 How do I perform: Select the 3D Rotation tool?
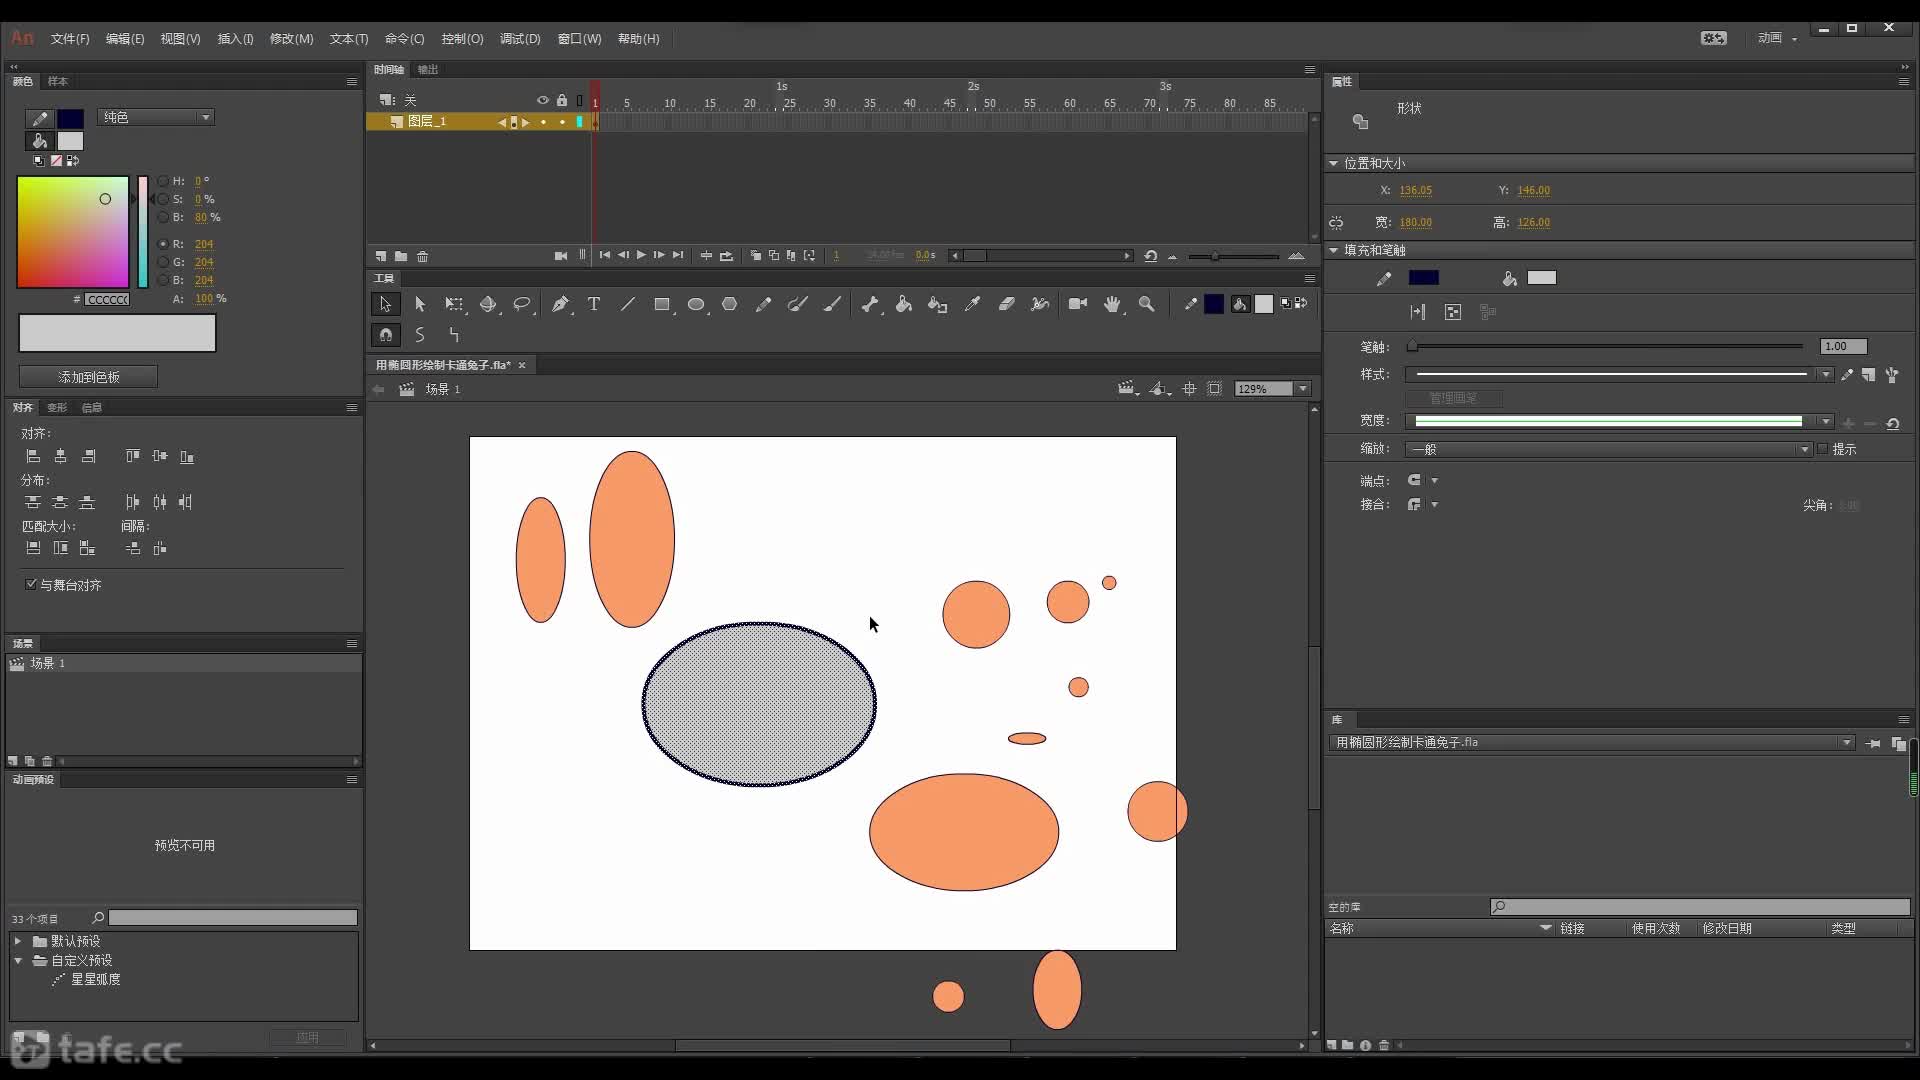point(488,304)
